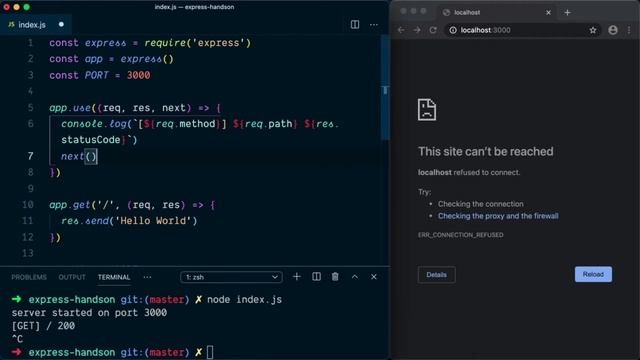Open the browser three-dot menu
640x360 pixels.
click(629, 30)
